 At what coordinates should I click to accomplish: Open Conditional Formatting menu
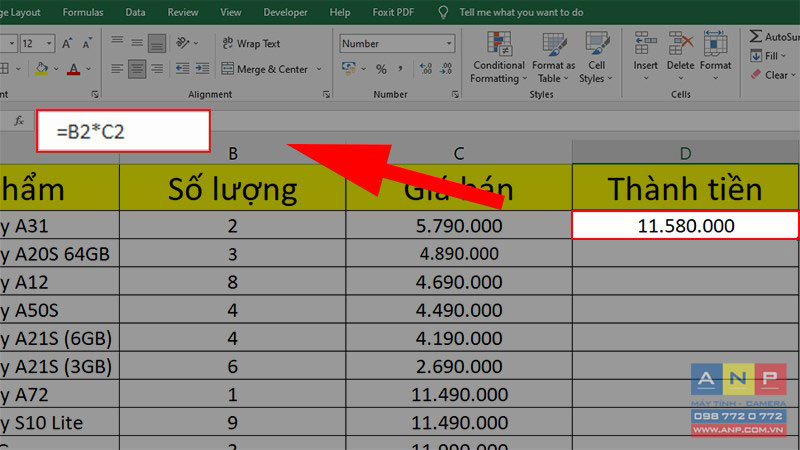point(498,57)
